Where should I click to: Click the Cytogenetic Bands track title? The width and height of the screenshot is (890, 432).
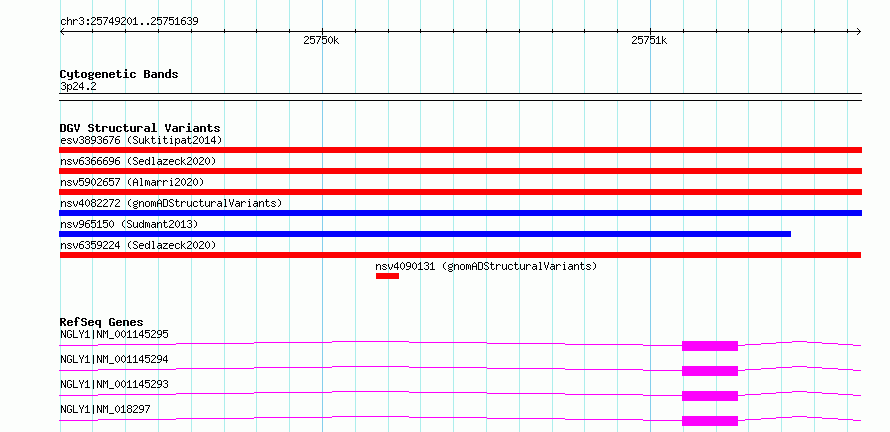click(x=119, y=74)
